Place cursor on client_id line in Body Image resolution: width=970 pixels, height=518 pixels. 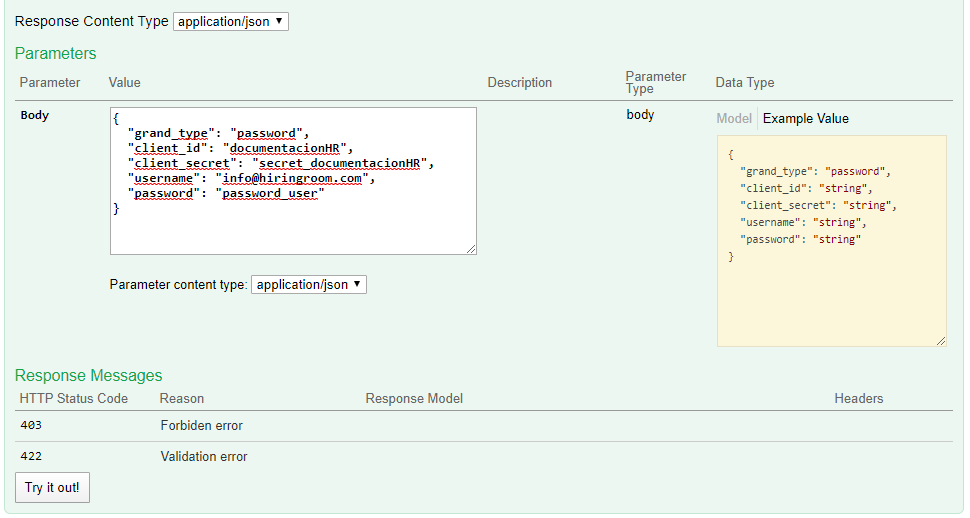(240, 148)
